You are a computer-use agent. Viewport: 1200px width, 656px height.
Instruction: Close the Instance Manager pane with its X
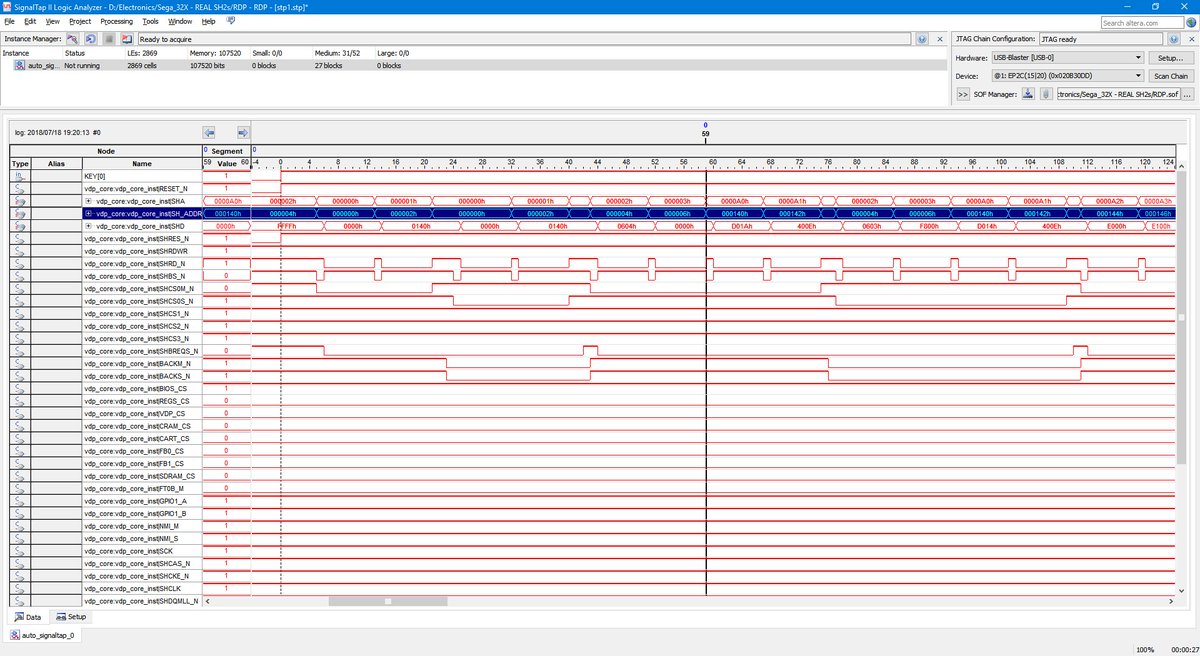tap(938, 39)
